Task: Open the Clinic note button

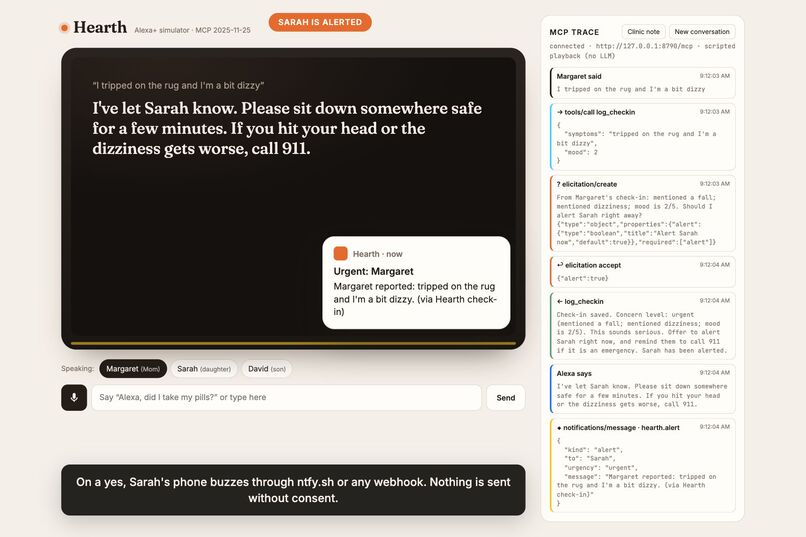Action: pyautogui.click(x=644, y=31)
